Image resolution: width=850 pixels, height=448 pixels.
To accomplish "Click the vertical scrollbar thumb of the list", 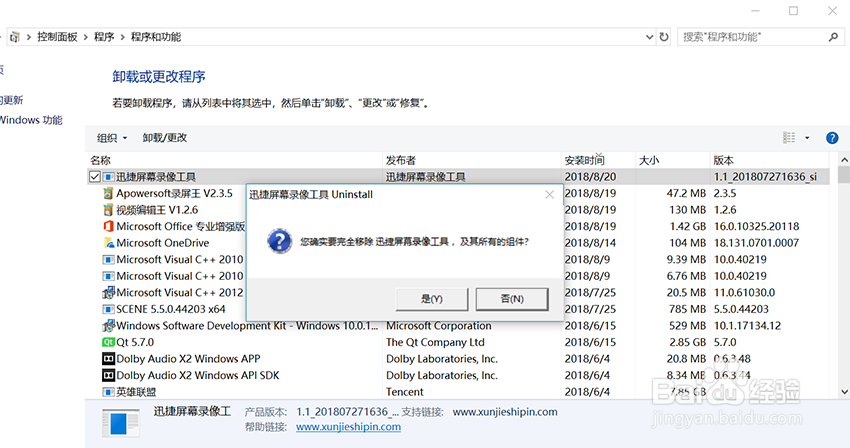I will coord(844,175).
